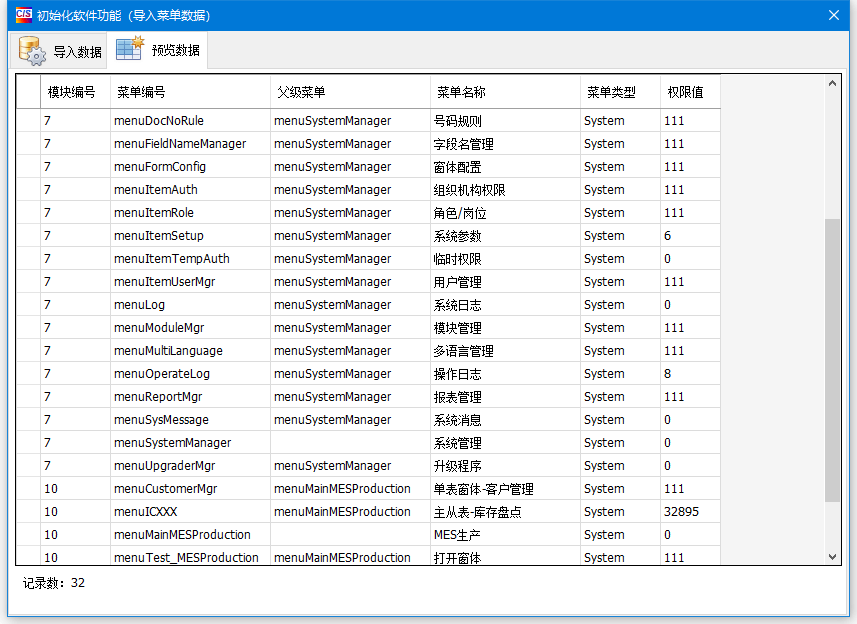Click the 父级菜单 column header
The width and height of the screenshot is (857, 624).
pyautogui.click(x=301, y=92)
